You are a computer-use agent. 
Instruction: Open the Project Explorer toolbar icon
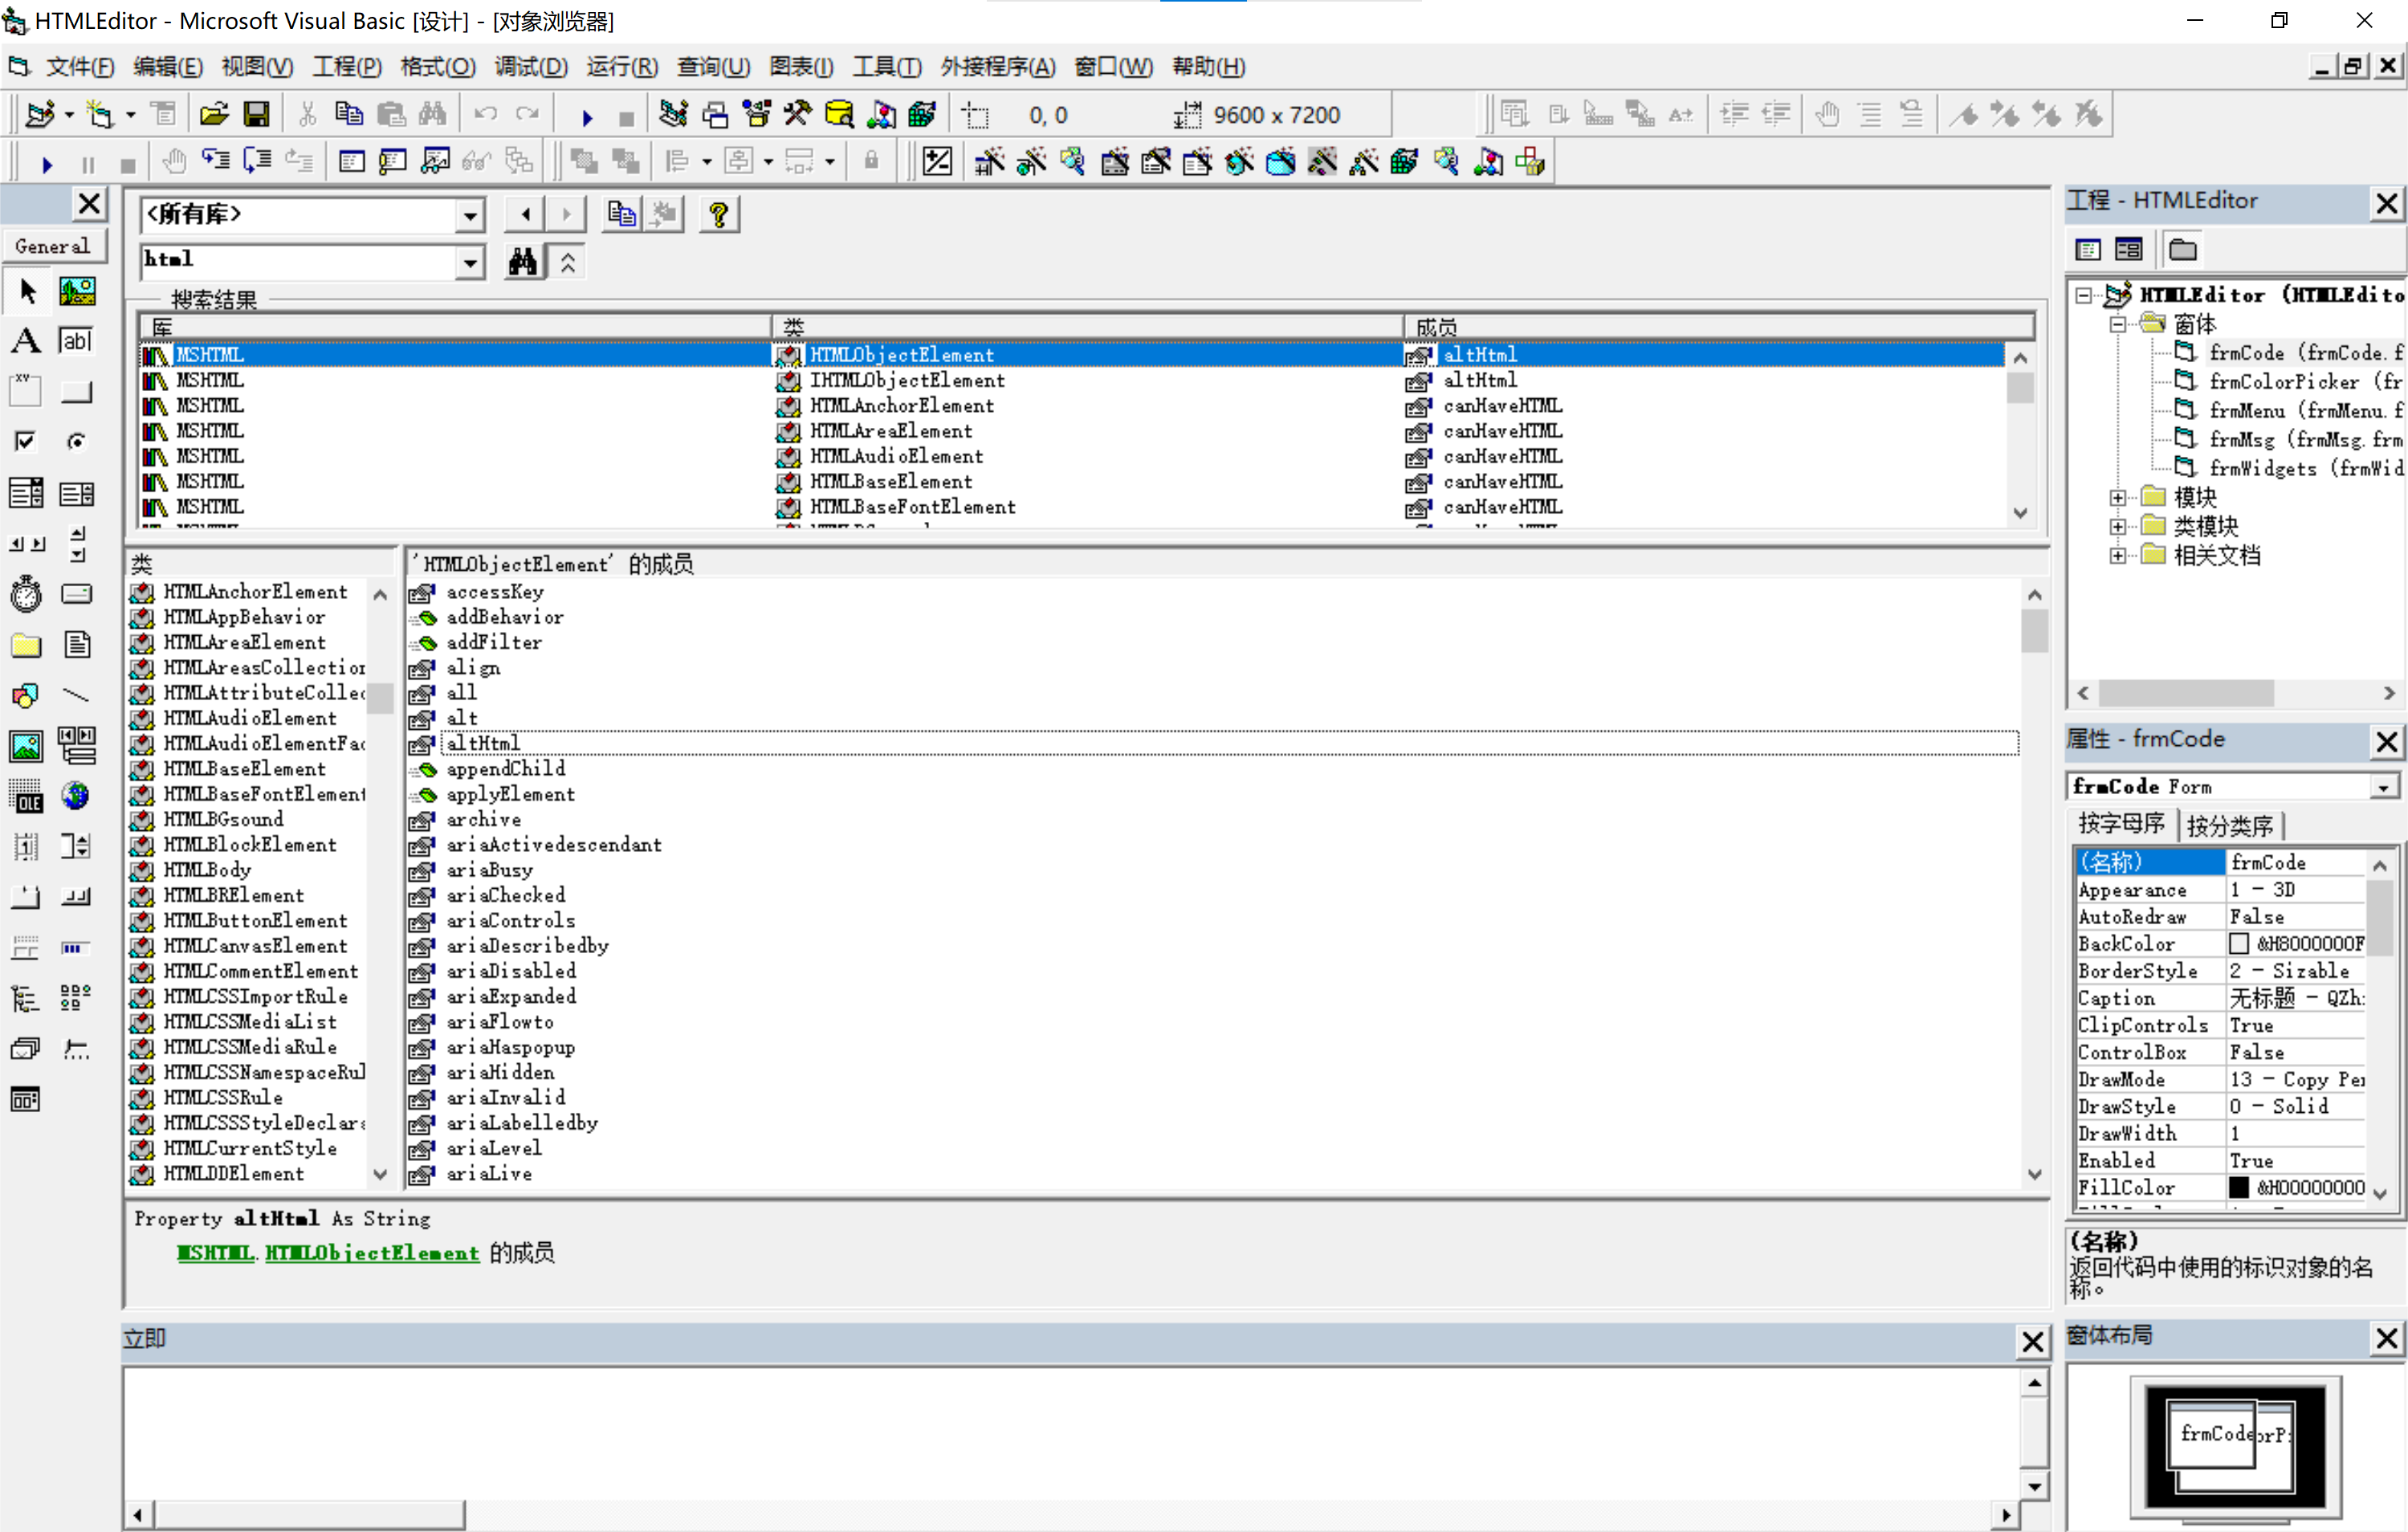coord(673,115)
